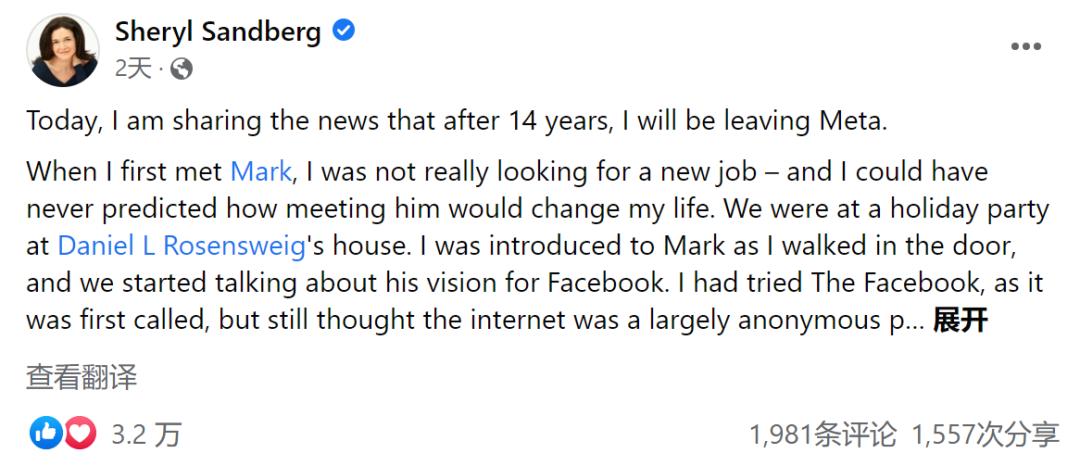1080x466 pixels.
Task: View the 1,557次分享 shares list
Action: coord(985,434)
